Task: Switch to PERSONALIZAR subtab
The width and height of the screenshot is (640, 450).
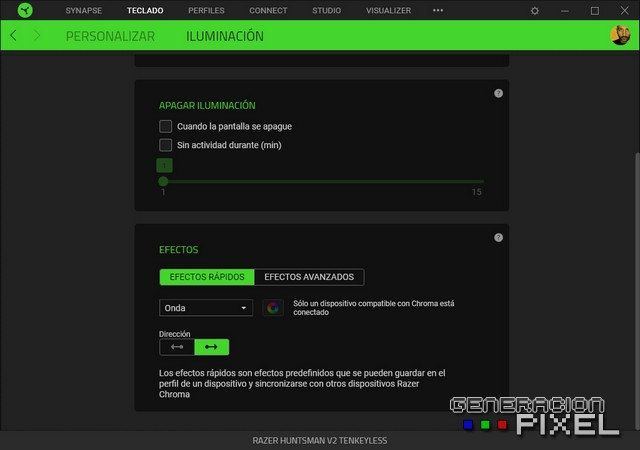Action: [x=110, y=36]
